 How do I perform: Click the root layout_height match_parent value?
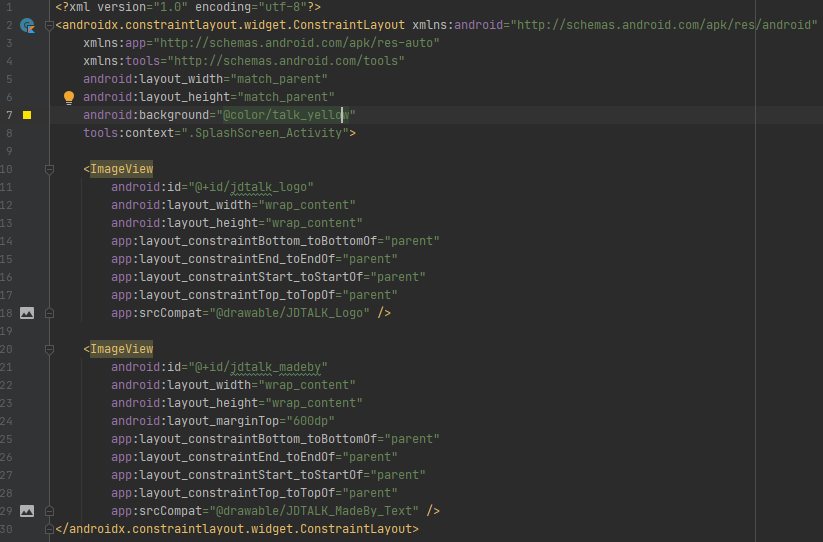(286, 97)
